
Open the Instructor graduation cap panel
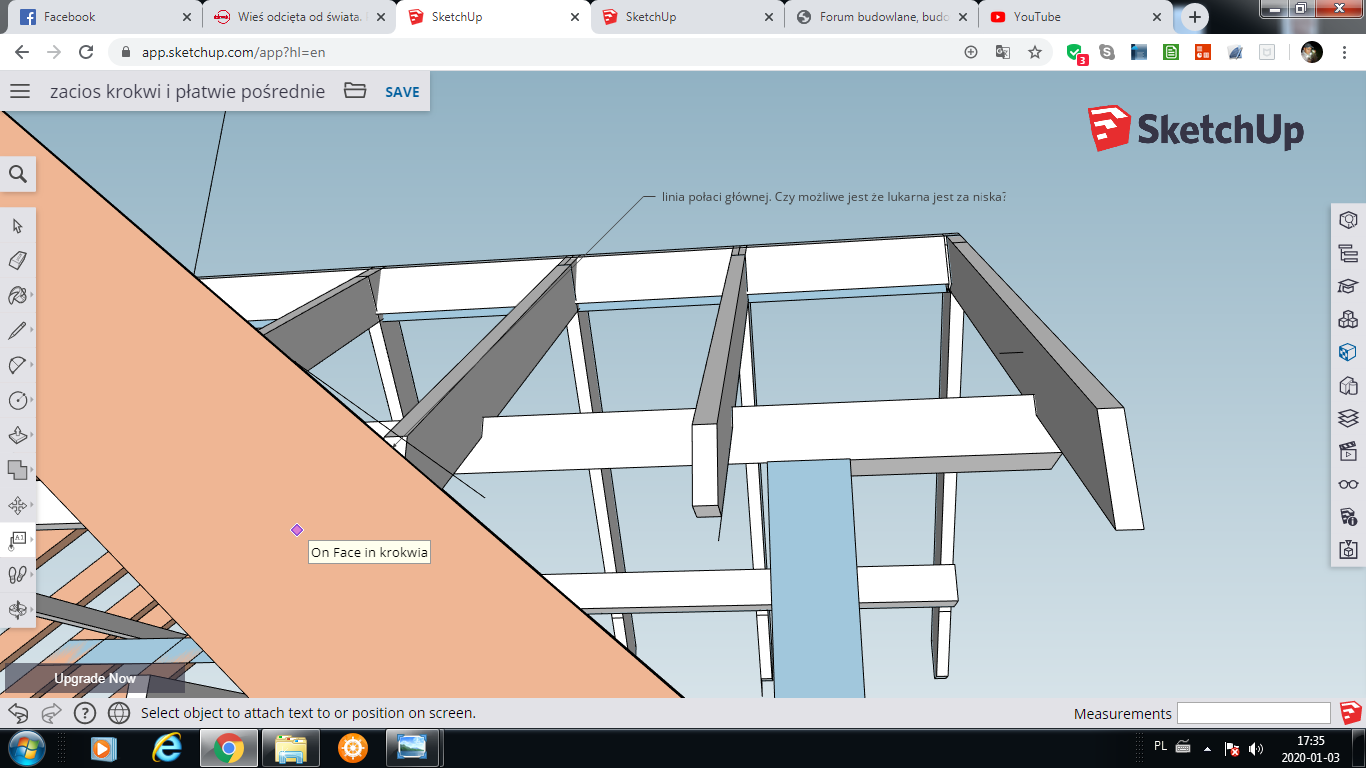[1348, 286]
